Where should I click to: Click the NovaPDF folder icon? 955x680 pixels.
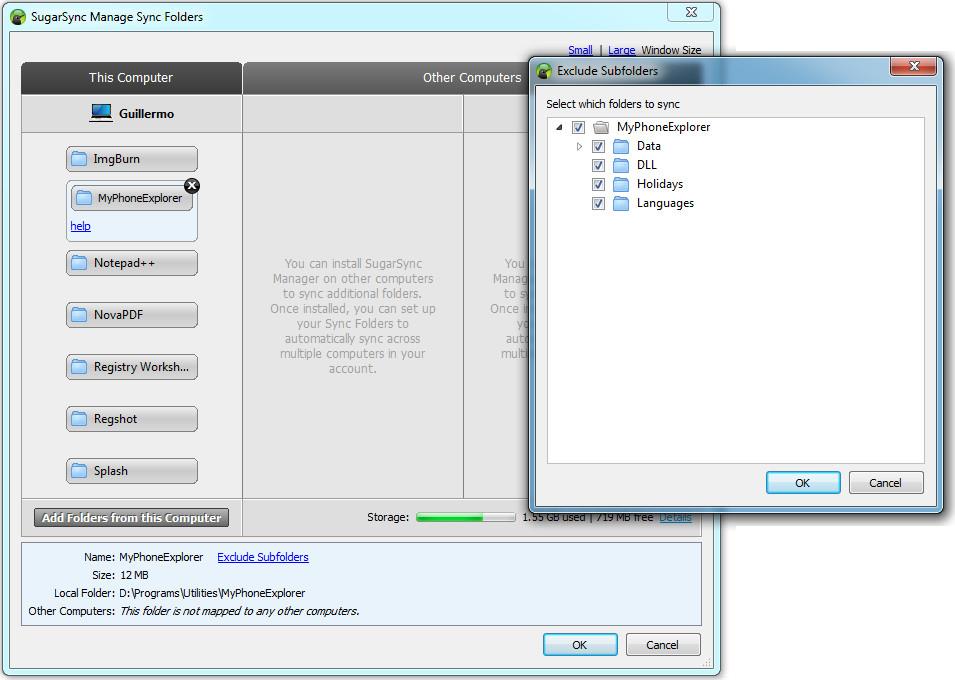tap(79, 315)
